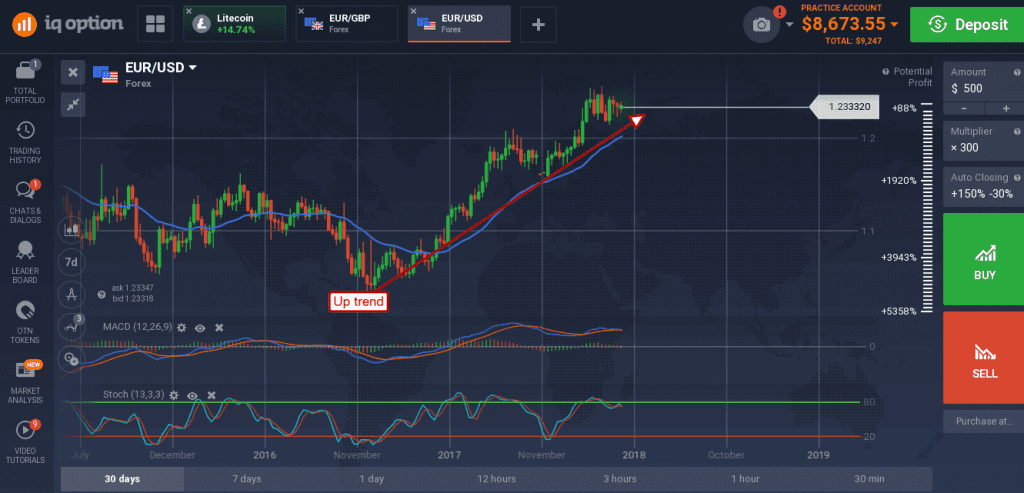Increase amount with plus button
This screenshot has height=493, width=1024.
click(1005, 108)
